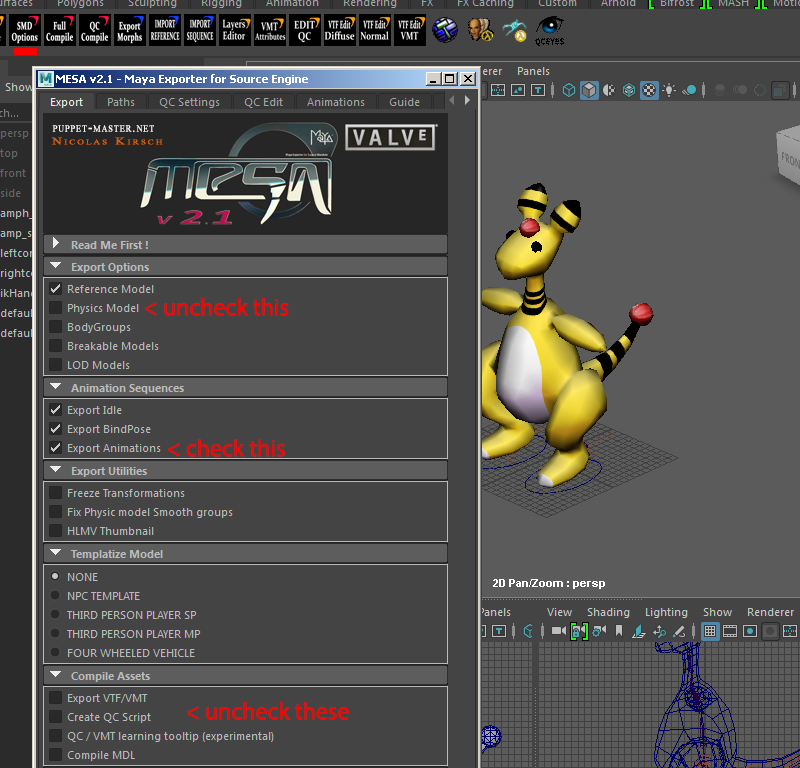Viewport: 800px width, 768px height.
Task: Check Export VTF/VMT option
Action: [56, 698]
